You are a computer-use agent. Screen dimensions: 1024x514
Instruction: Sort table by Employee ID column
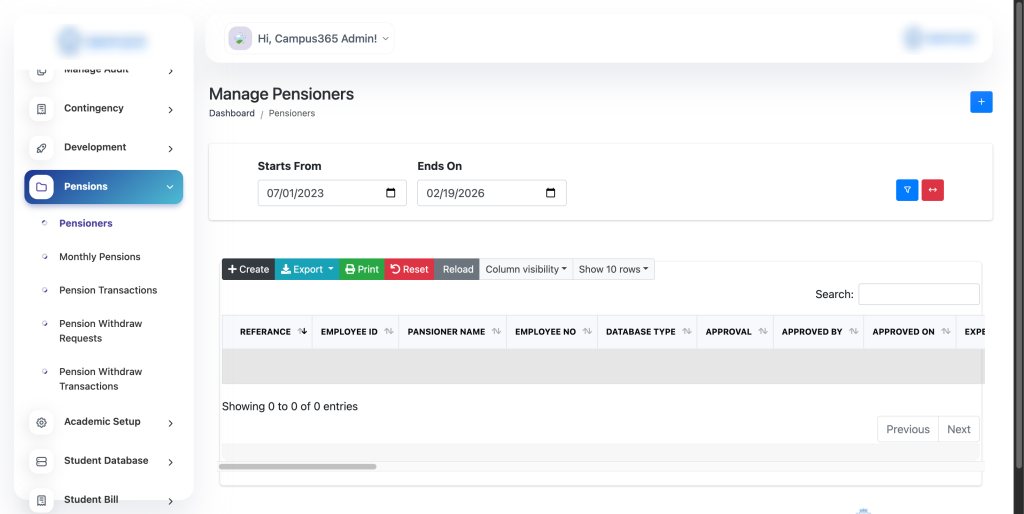350,332
